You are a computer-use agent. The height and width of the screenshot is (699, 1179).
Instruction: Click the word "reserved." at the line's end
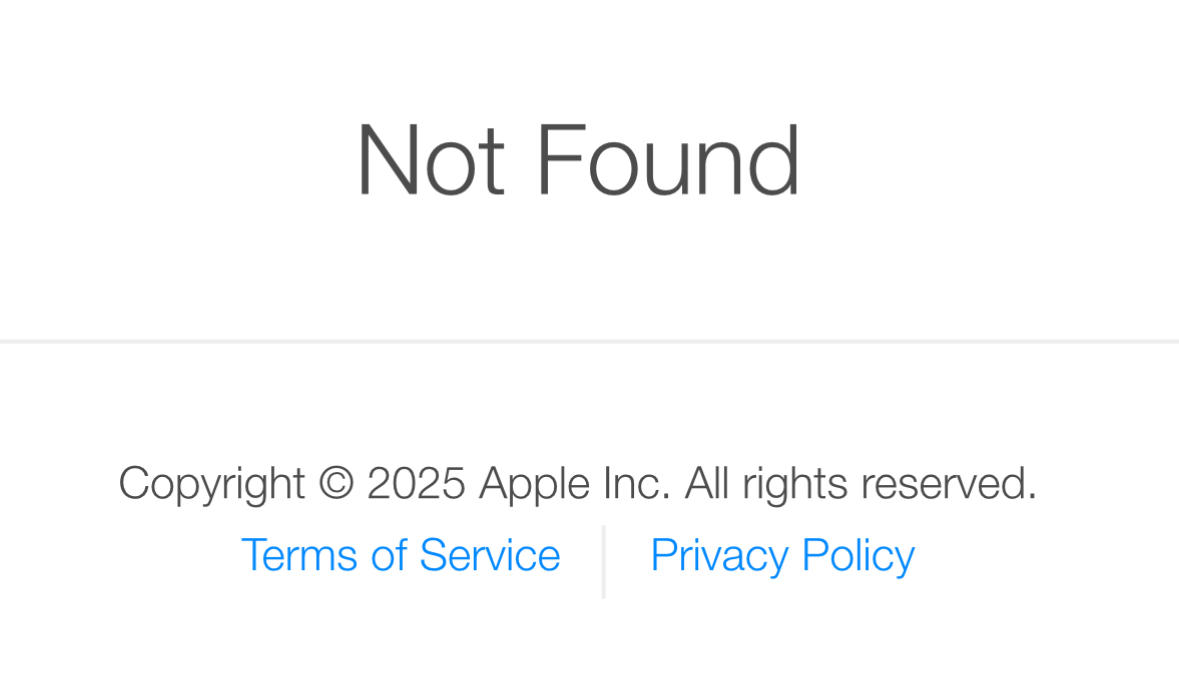(949, 483)
